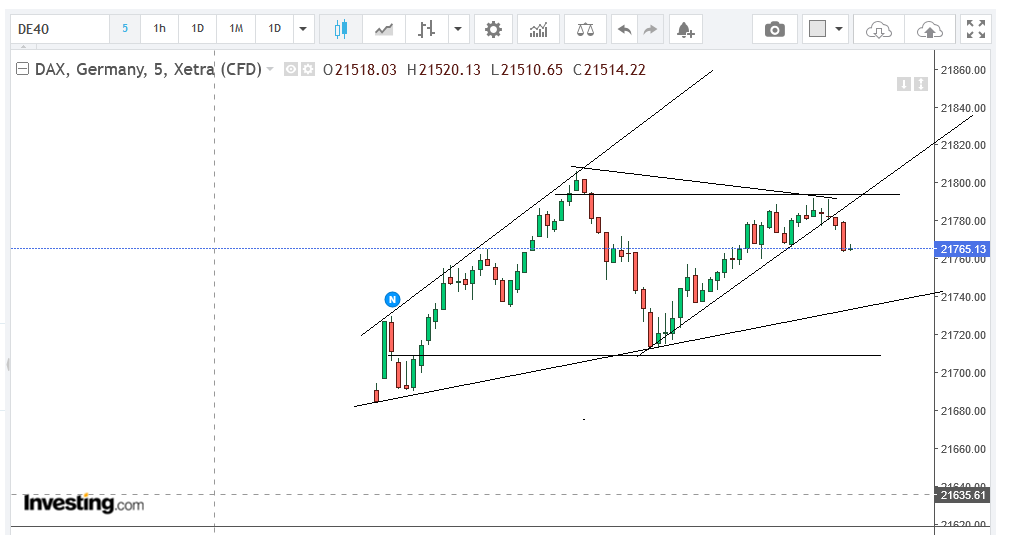
Task: Expand the DAX title dropdown arrow
Action: point(270,68)
